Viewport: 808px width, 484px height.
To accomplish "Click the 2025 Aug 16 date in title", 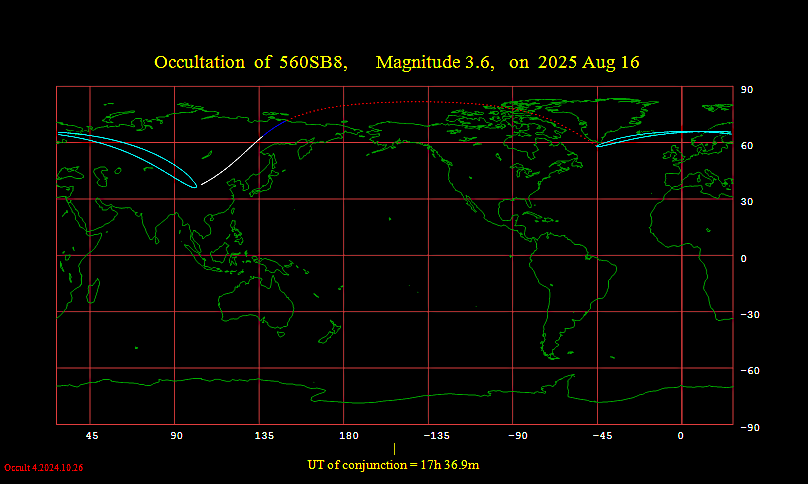I will pyautogui.click(x=589, y=62).
